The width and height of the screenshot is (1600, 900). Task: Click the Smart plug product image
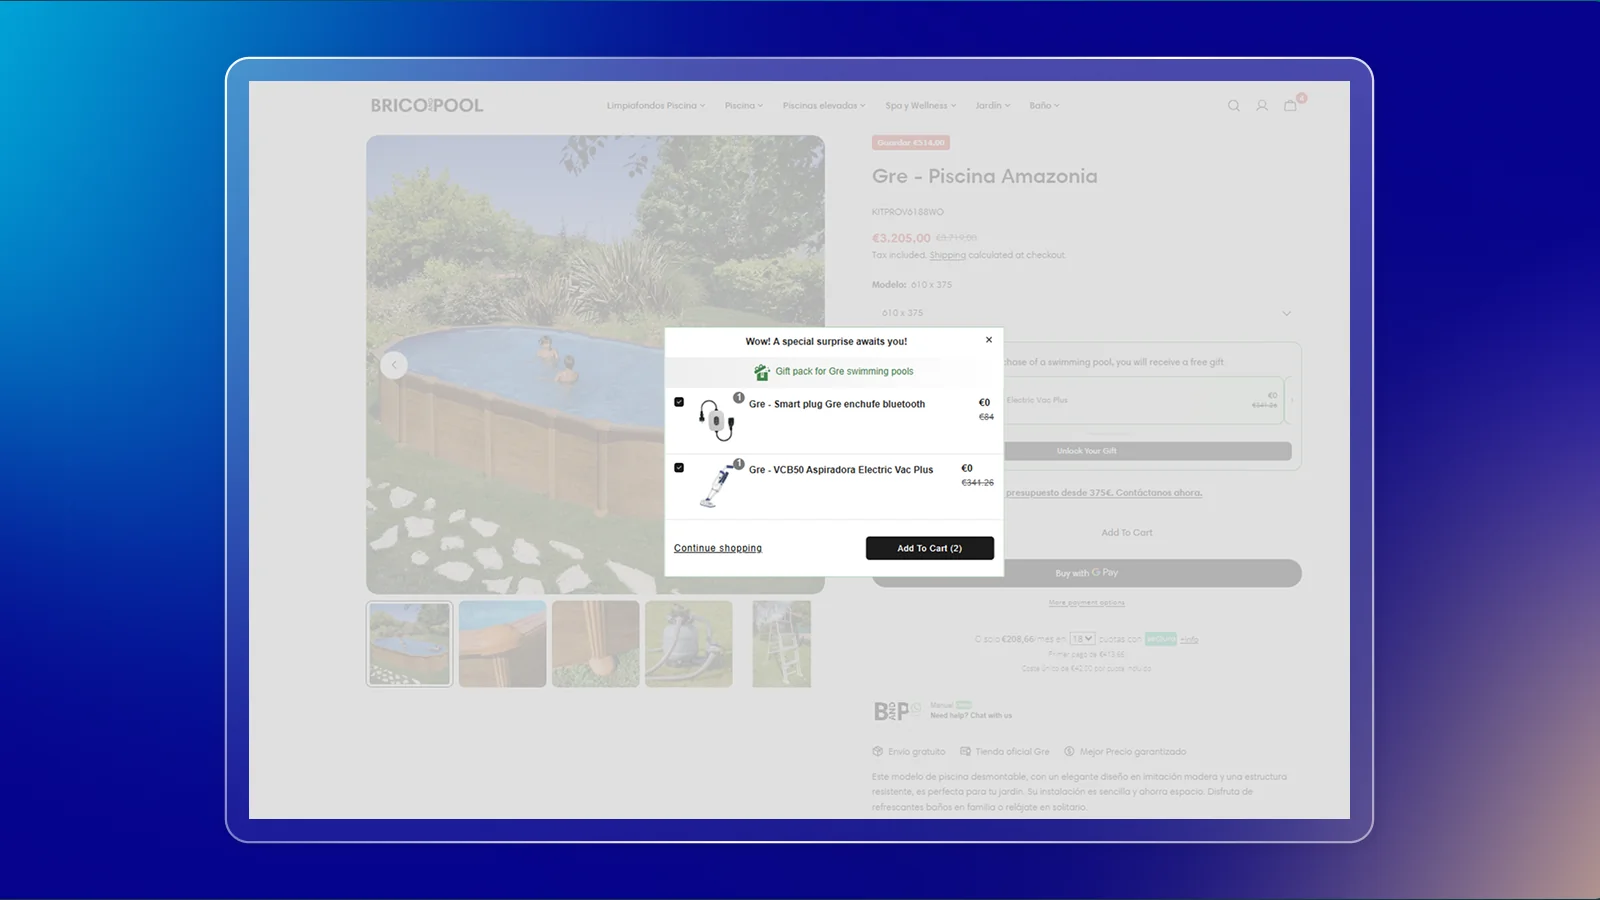(x=716, y=419)
